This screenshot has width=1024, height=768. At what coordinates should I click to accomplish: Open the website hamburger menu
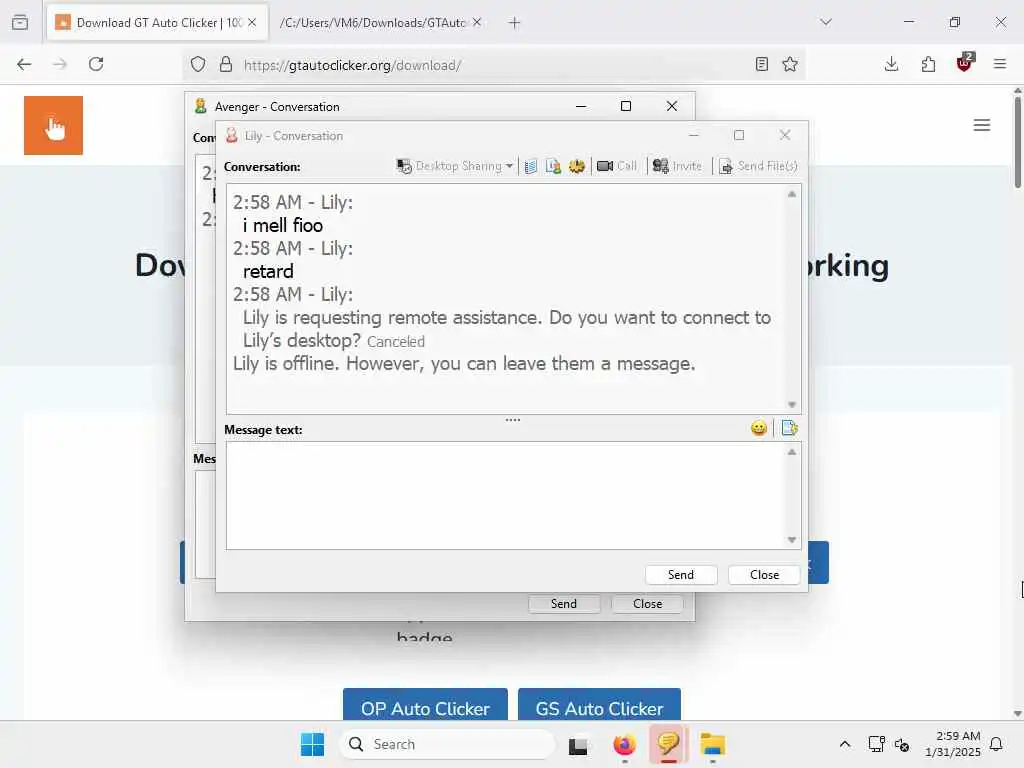click(x=982, y=125)
